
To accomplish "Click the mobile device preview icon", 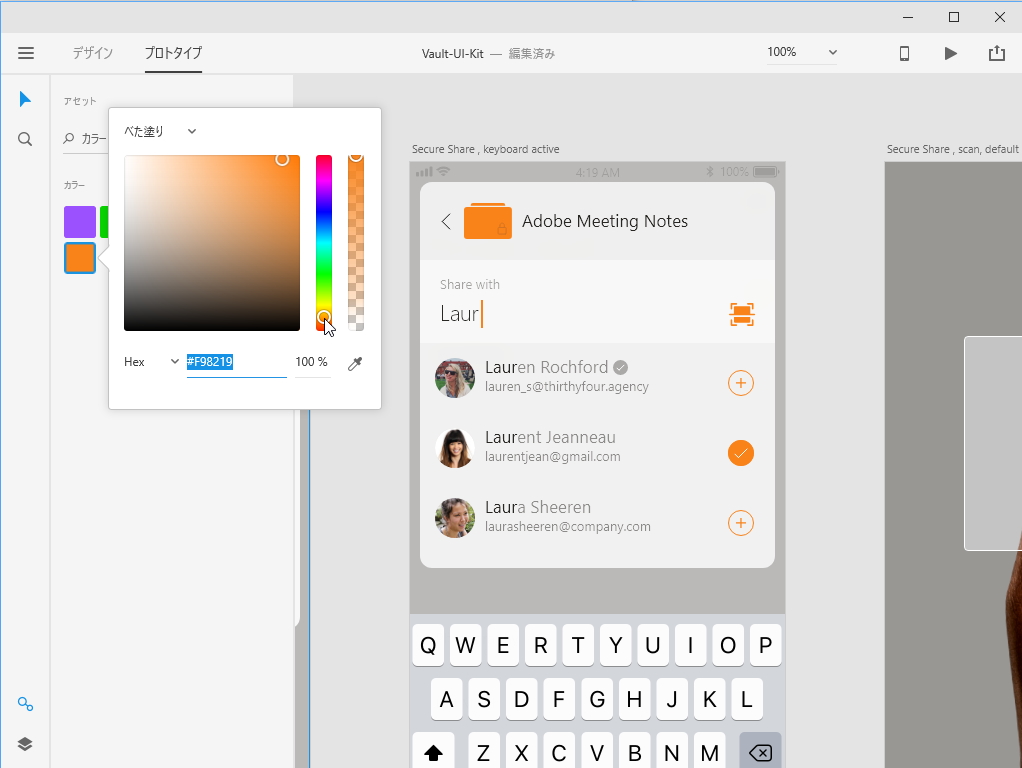I will [x=904, y=53].
